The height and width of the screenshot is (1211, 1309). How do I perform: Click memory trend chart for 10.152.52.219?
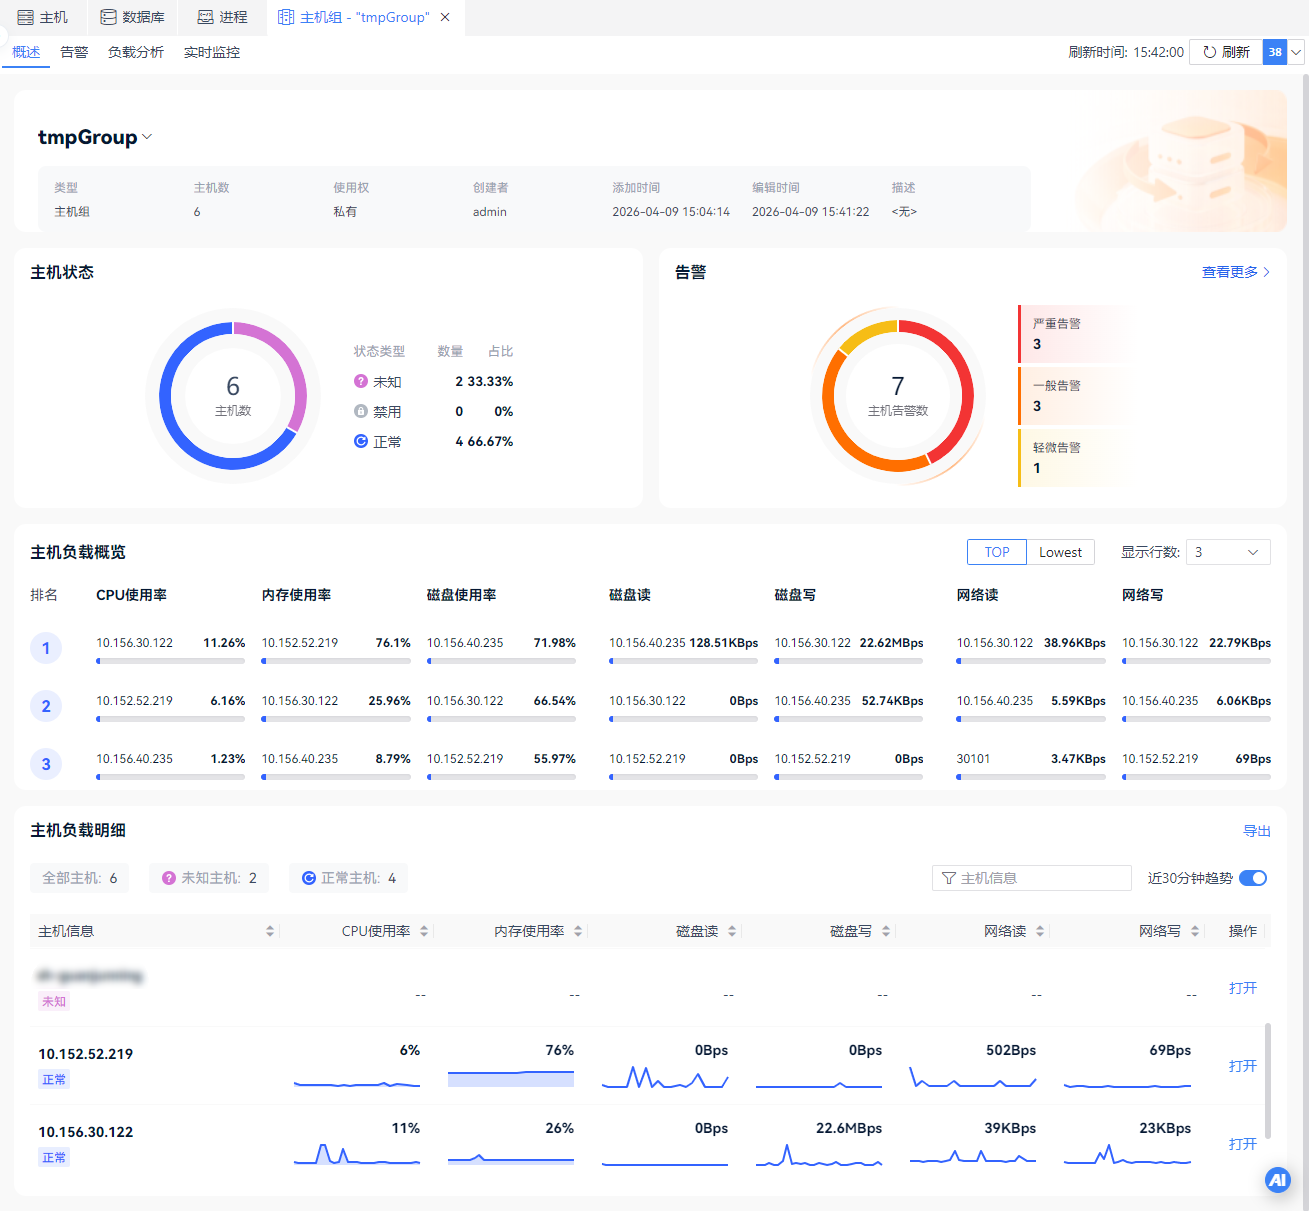[x=511, y=1078]
